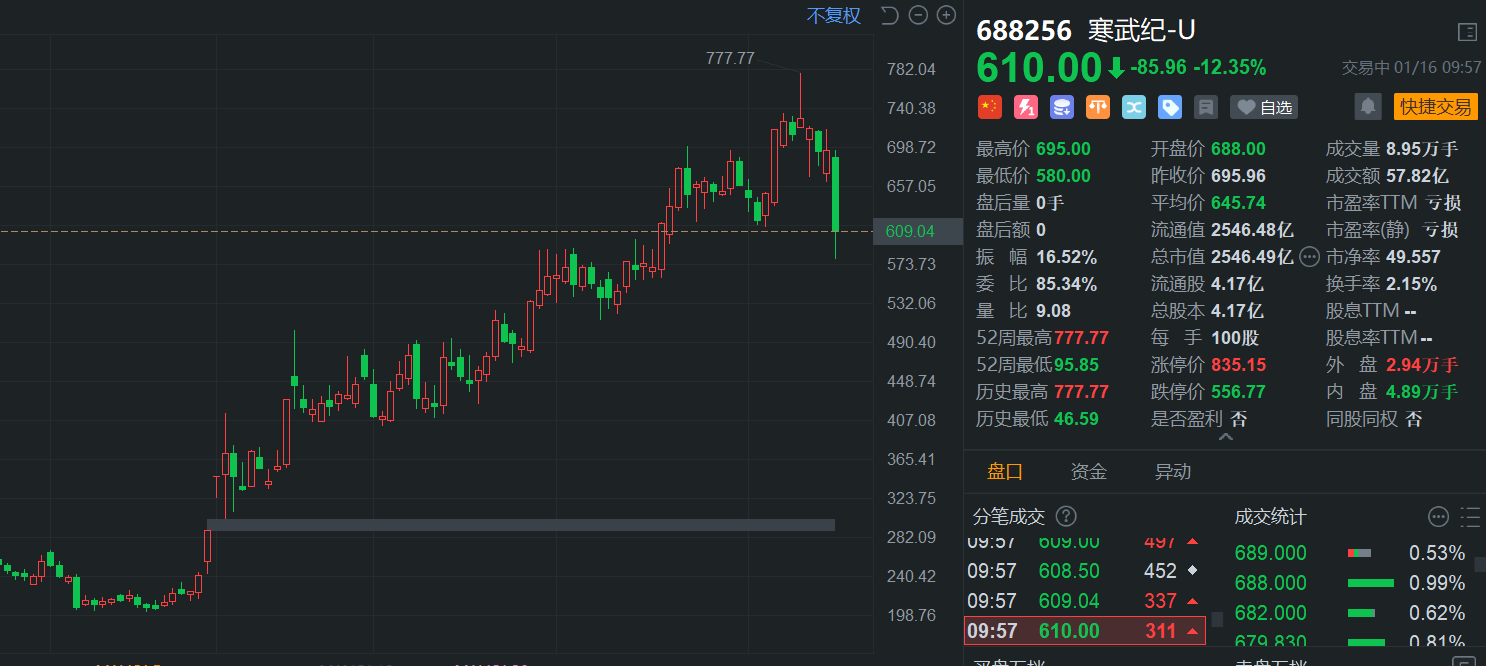Switch to the 资金 tab

(1088, 472)
